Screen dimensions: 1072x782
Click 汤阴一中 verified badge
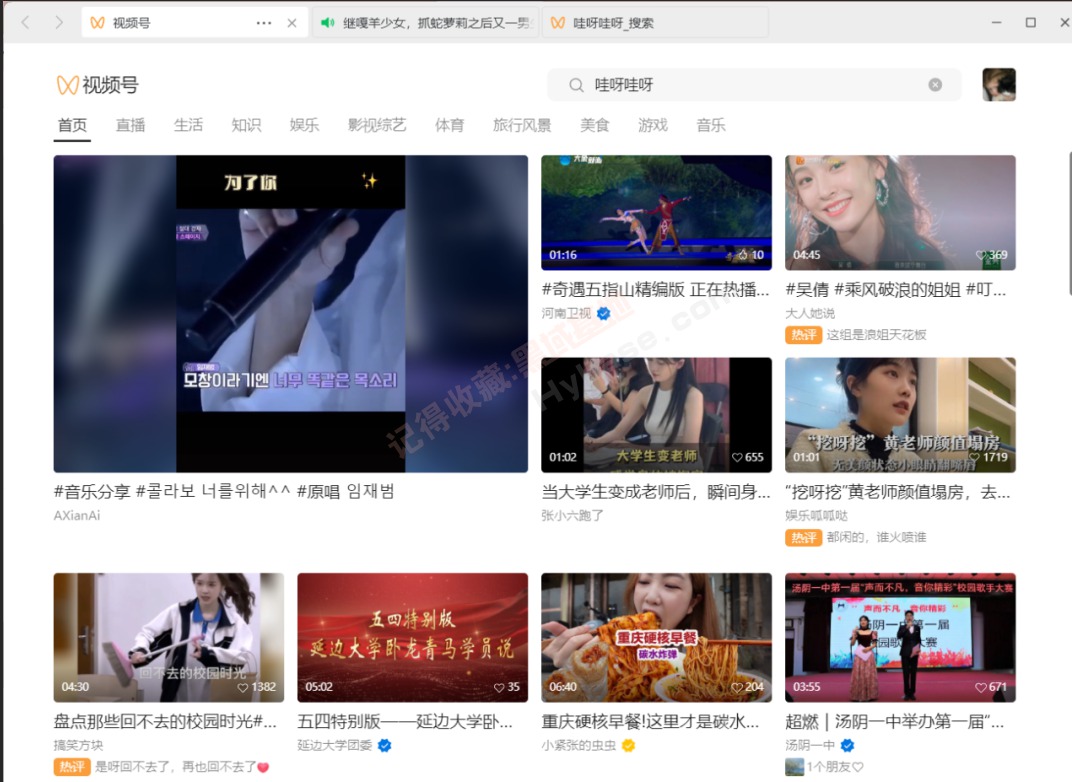pos(847,745)
